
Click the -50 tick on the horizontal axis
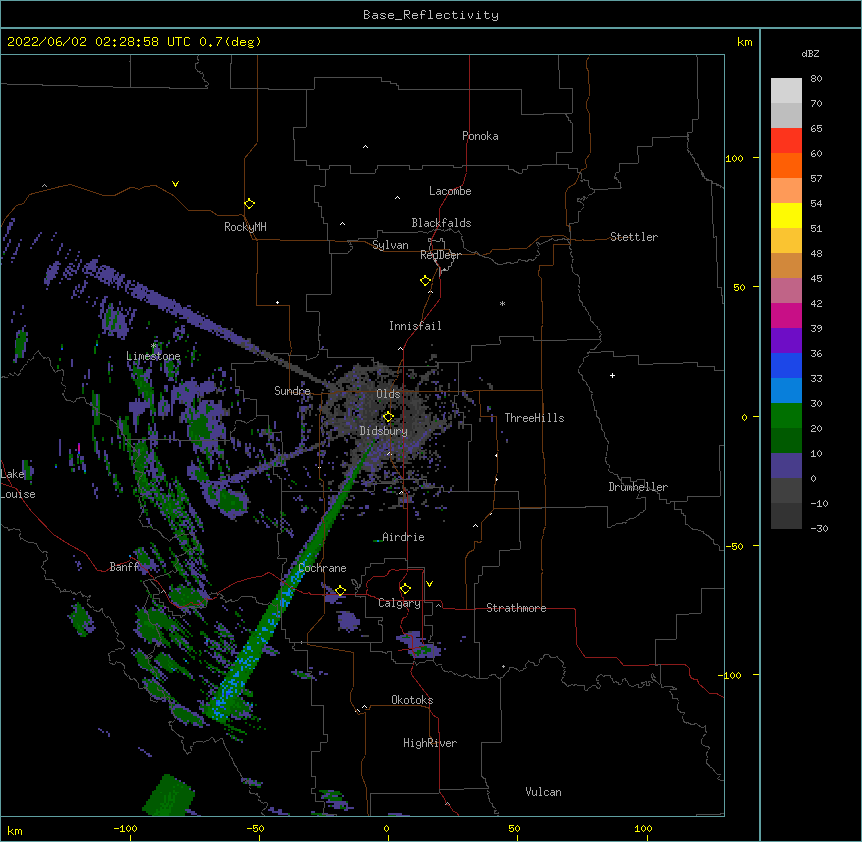click(x=255, y=829)
